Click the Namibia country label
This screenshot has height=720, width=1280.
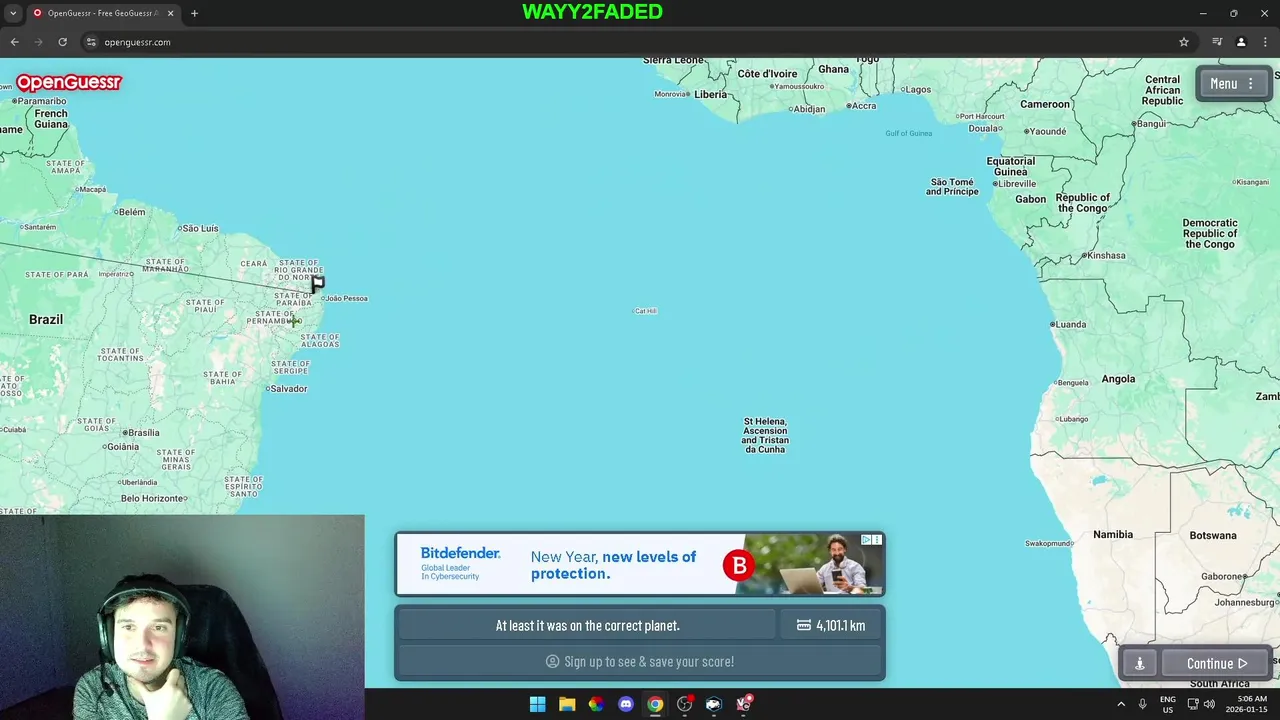(x=1113, y=535)
